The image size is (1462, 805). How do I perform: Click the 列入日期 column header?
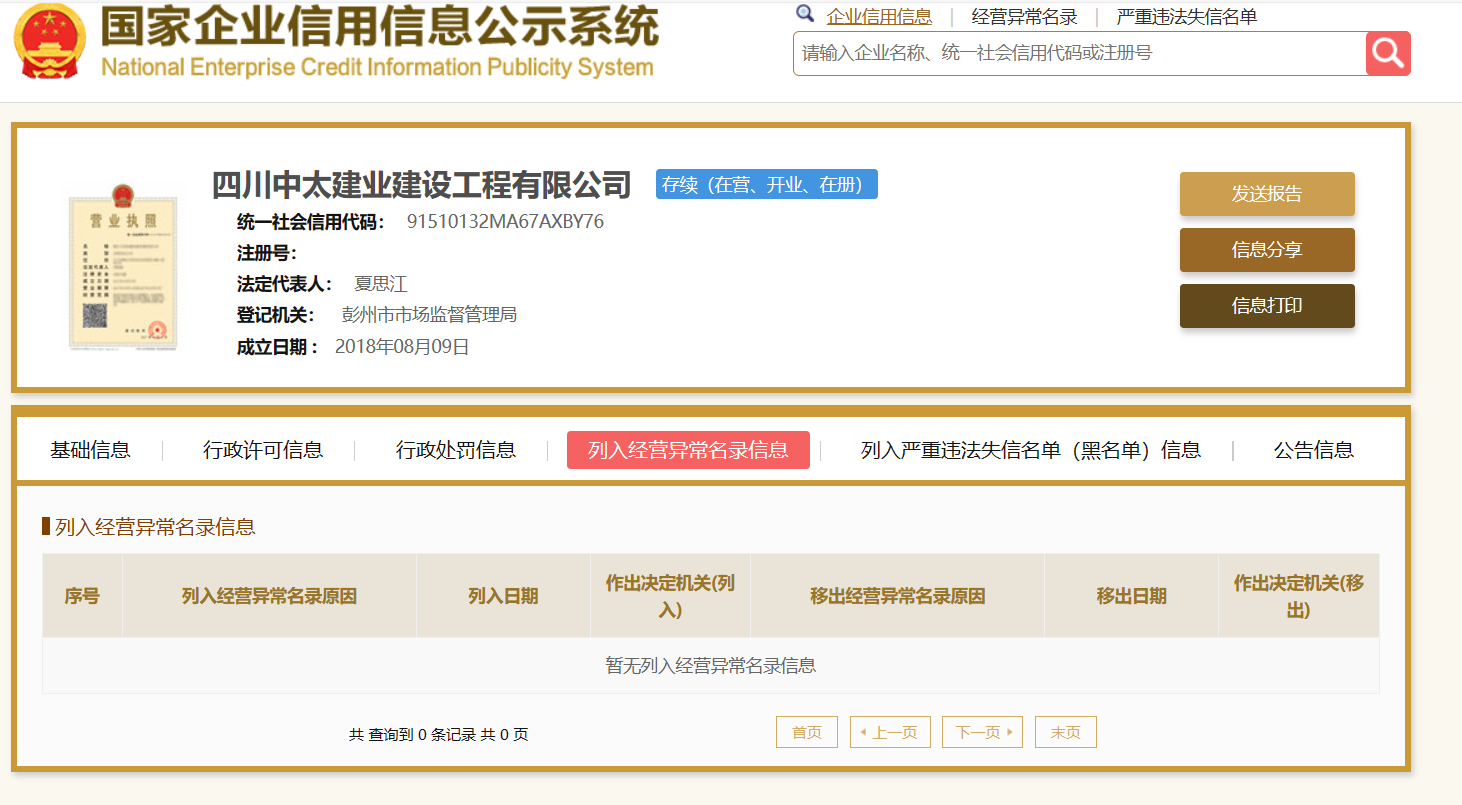point(503,596)
